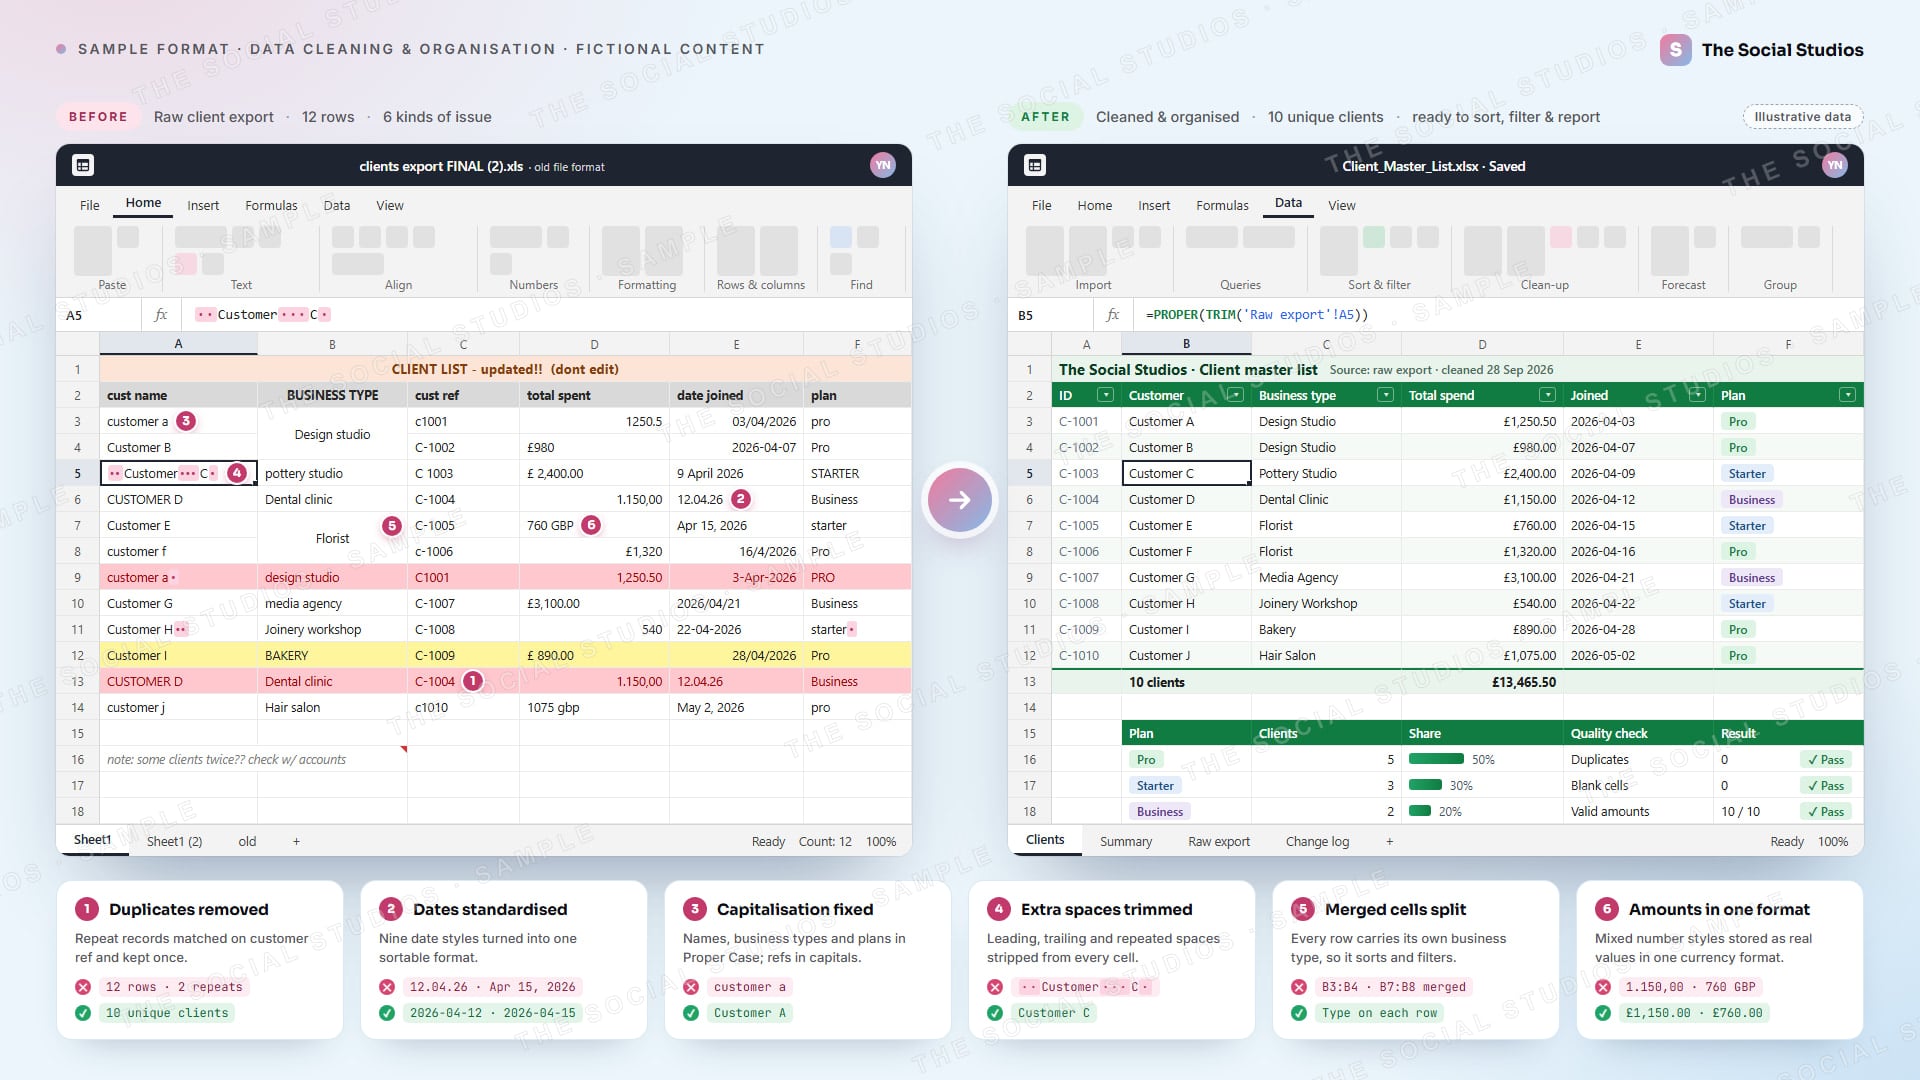Click the spreadsheet icon in Client_Master_List title bar
The image size is (1920, 1080).
coord(1035,166)
